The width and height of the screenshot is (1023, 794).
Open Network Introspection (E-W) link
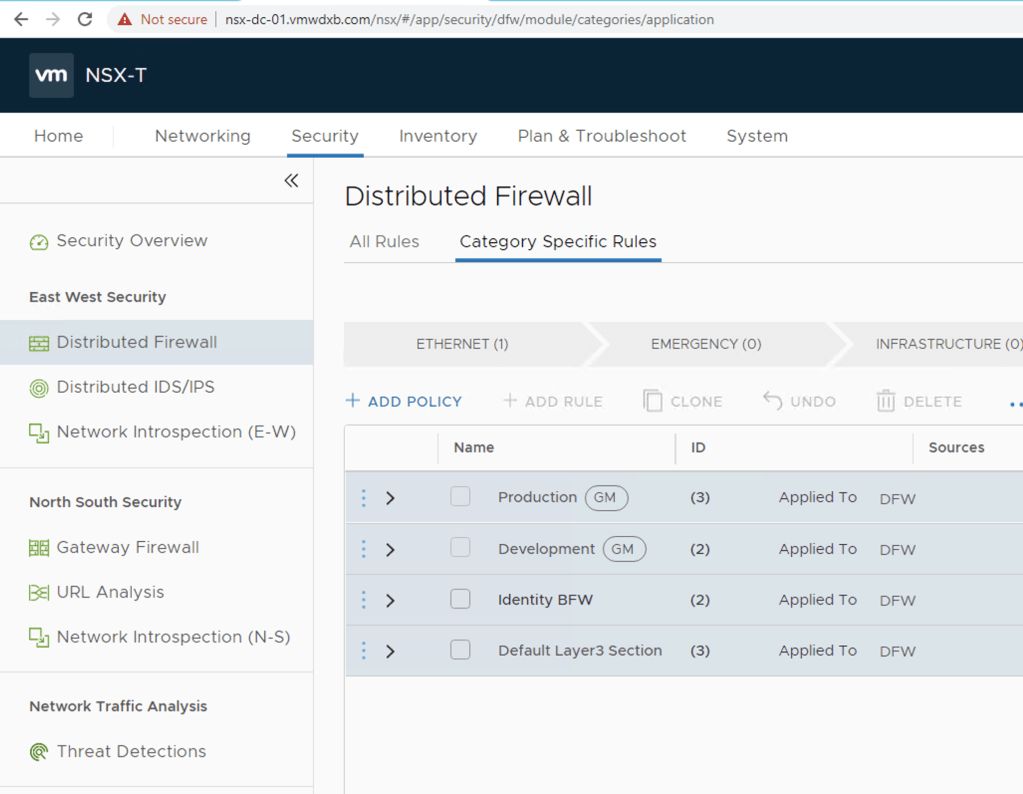[x=176, y=432]
